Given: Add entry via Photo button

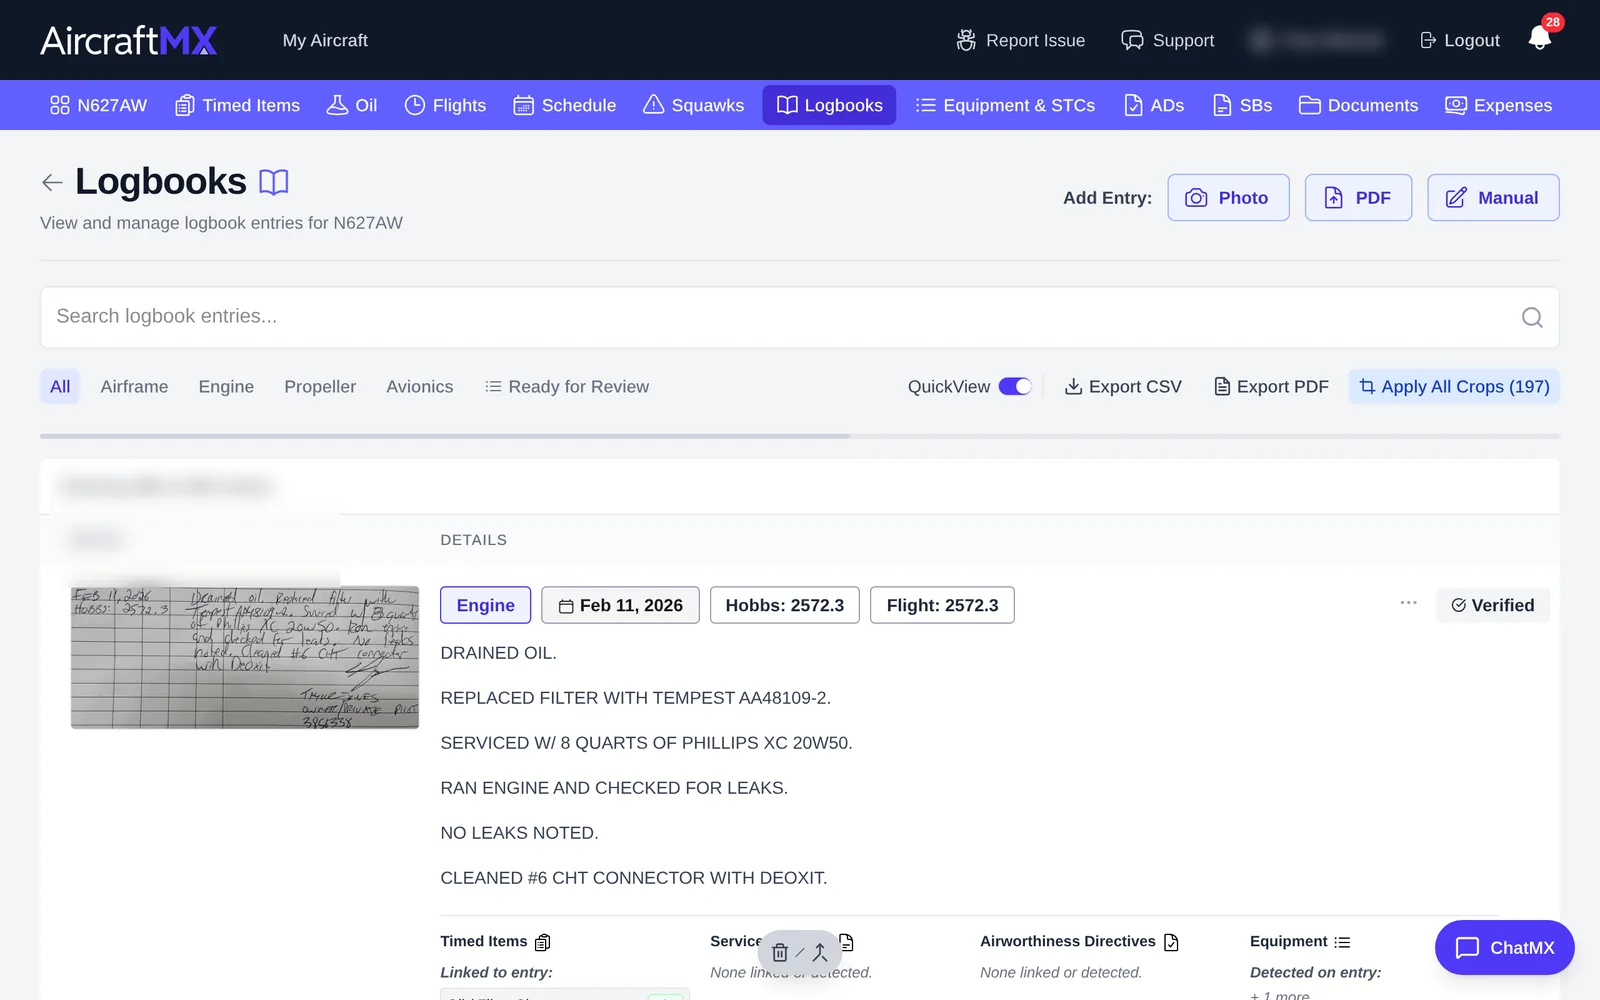Looking at the screenshot, I should 1228,198.
